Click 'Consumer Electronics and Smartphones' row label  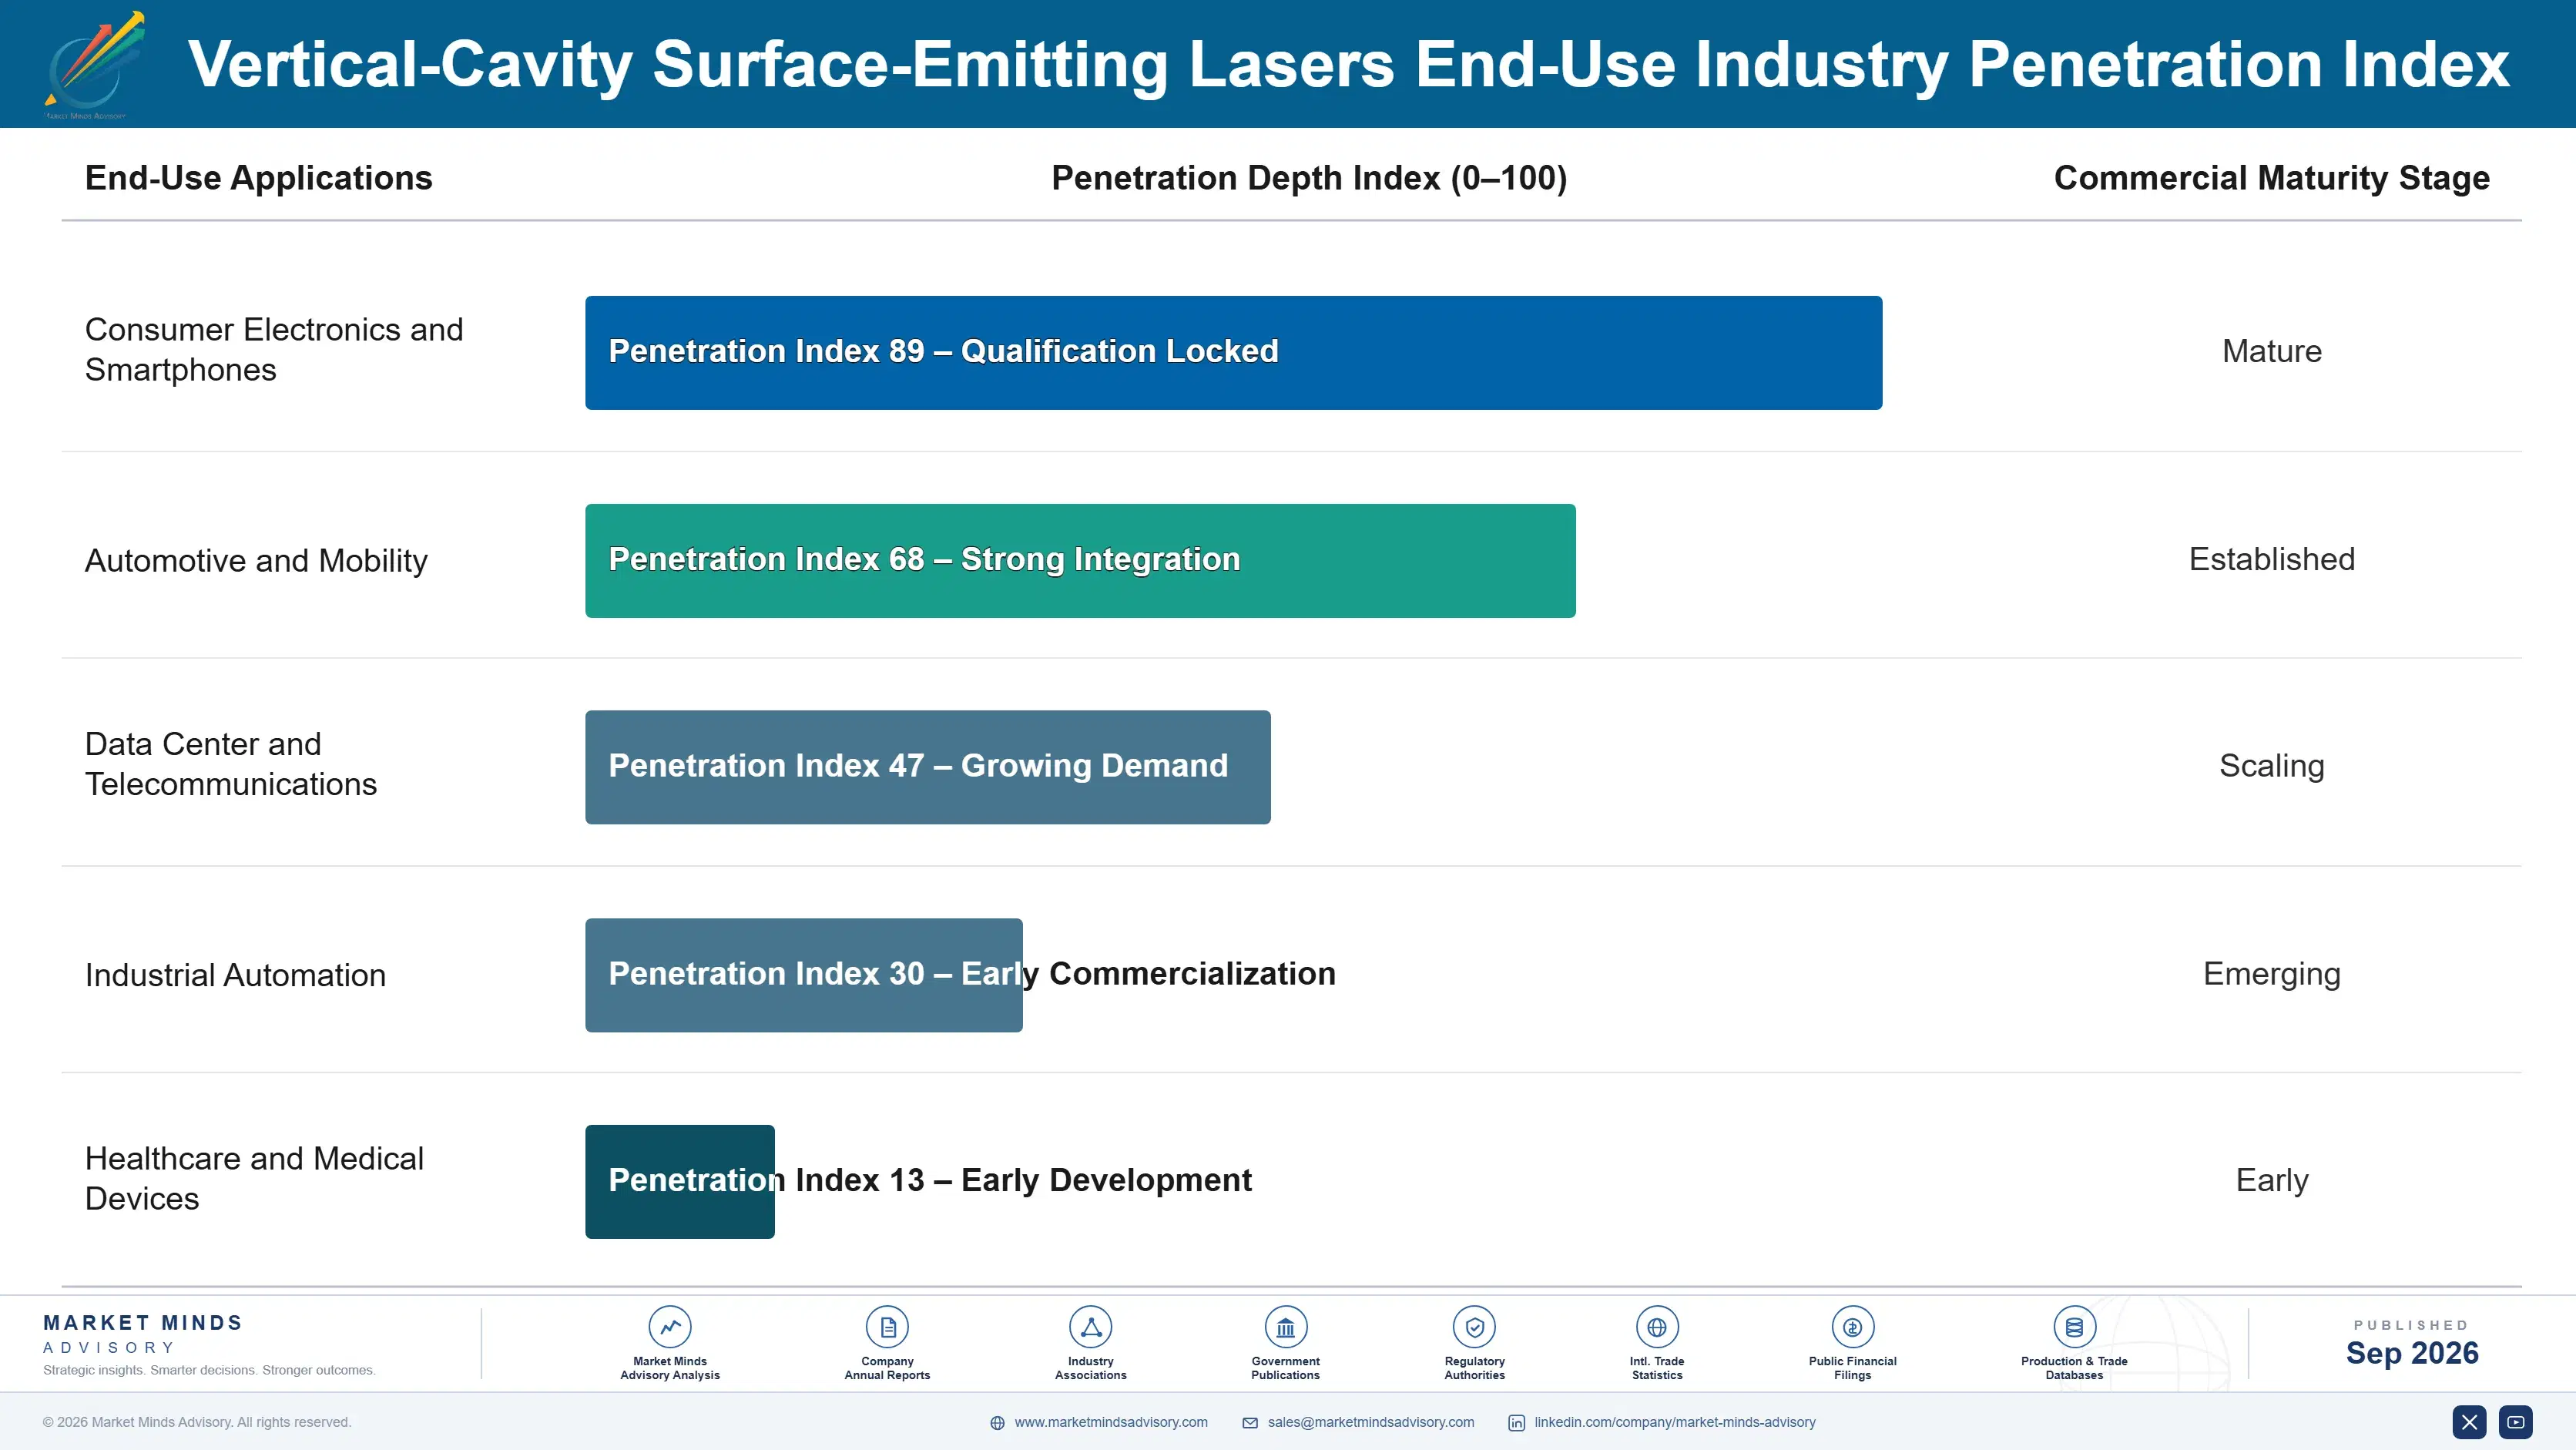point(274,349)
